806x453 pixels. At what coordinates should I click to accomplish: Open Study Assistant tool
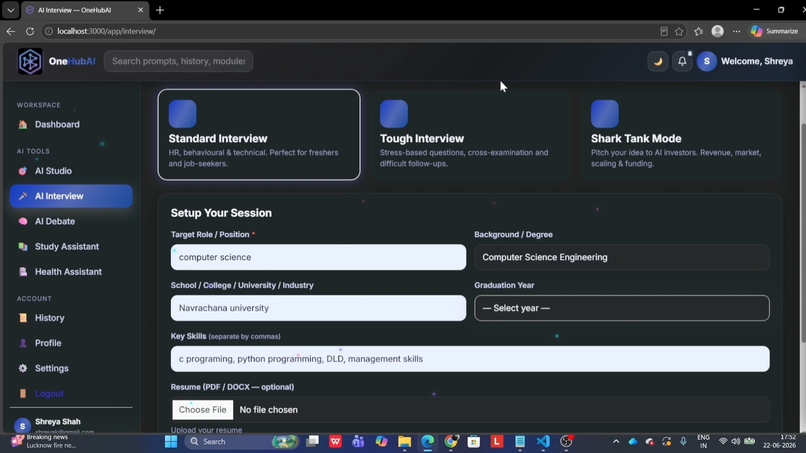point(67,246)
